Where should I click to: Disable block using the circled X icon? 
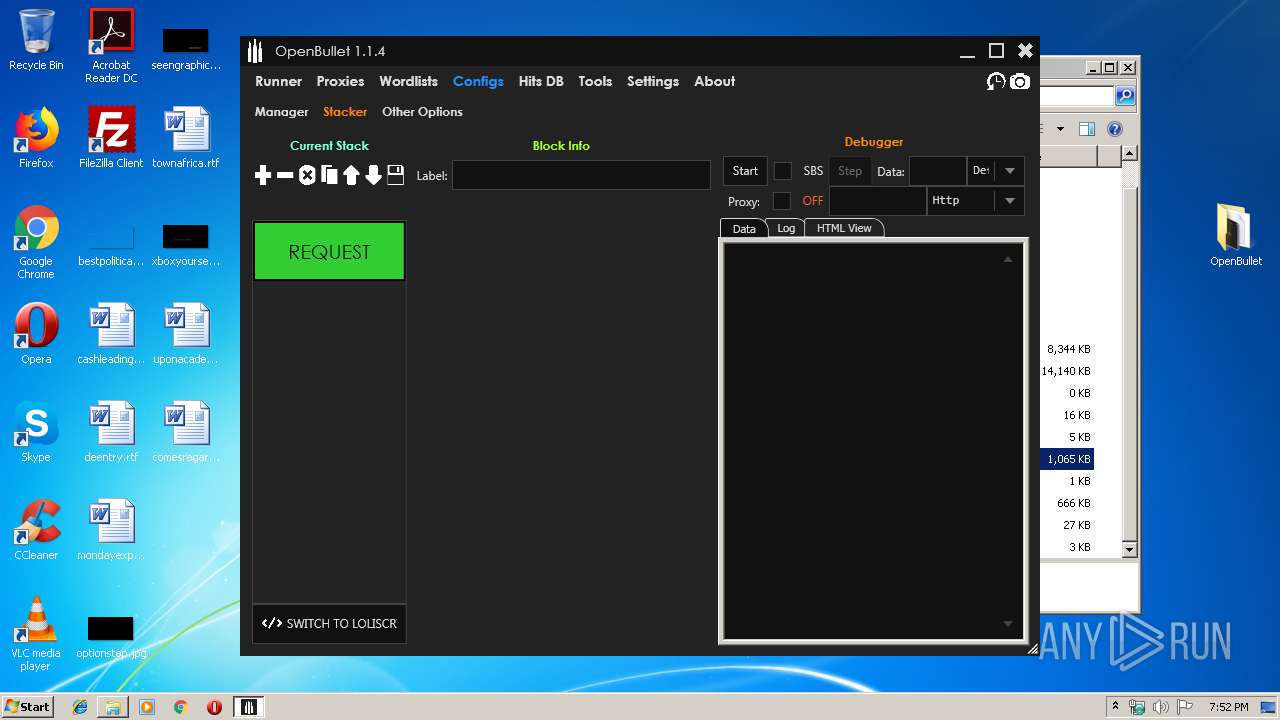coord(307,176)
